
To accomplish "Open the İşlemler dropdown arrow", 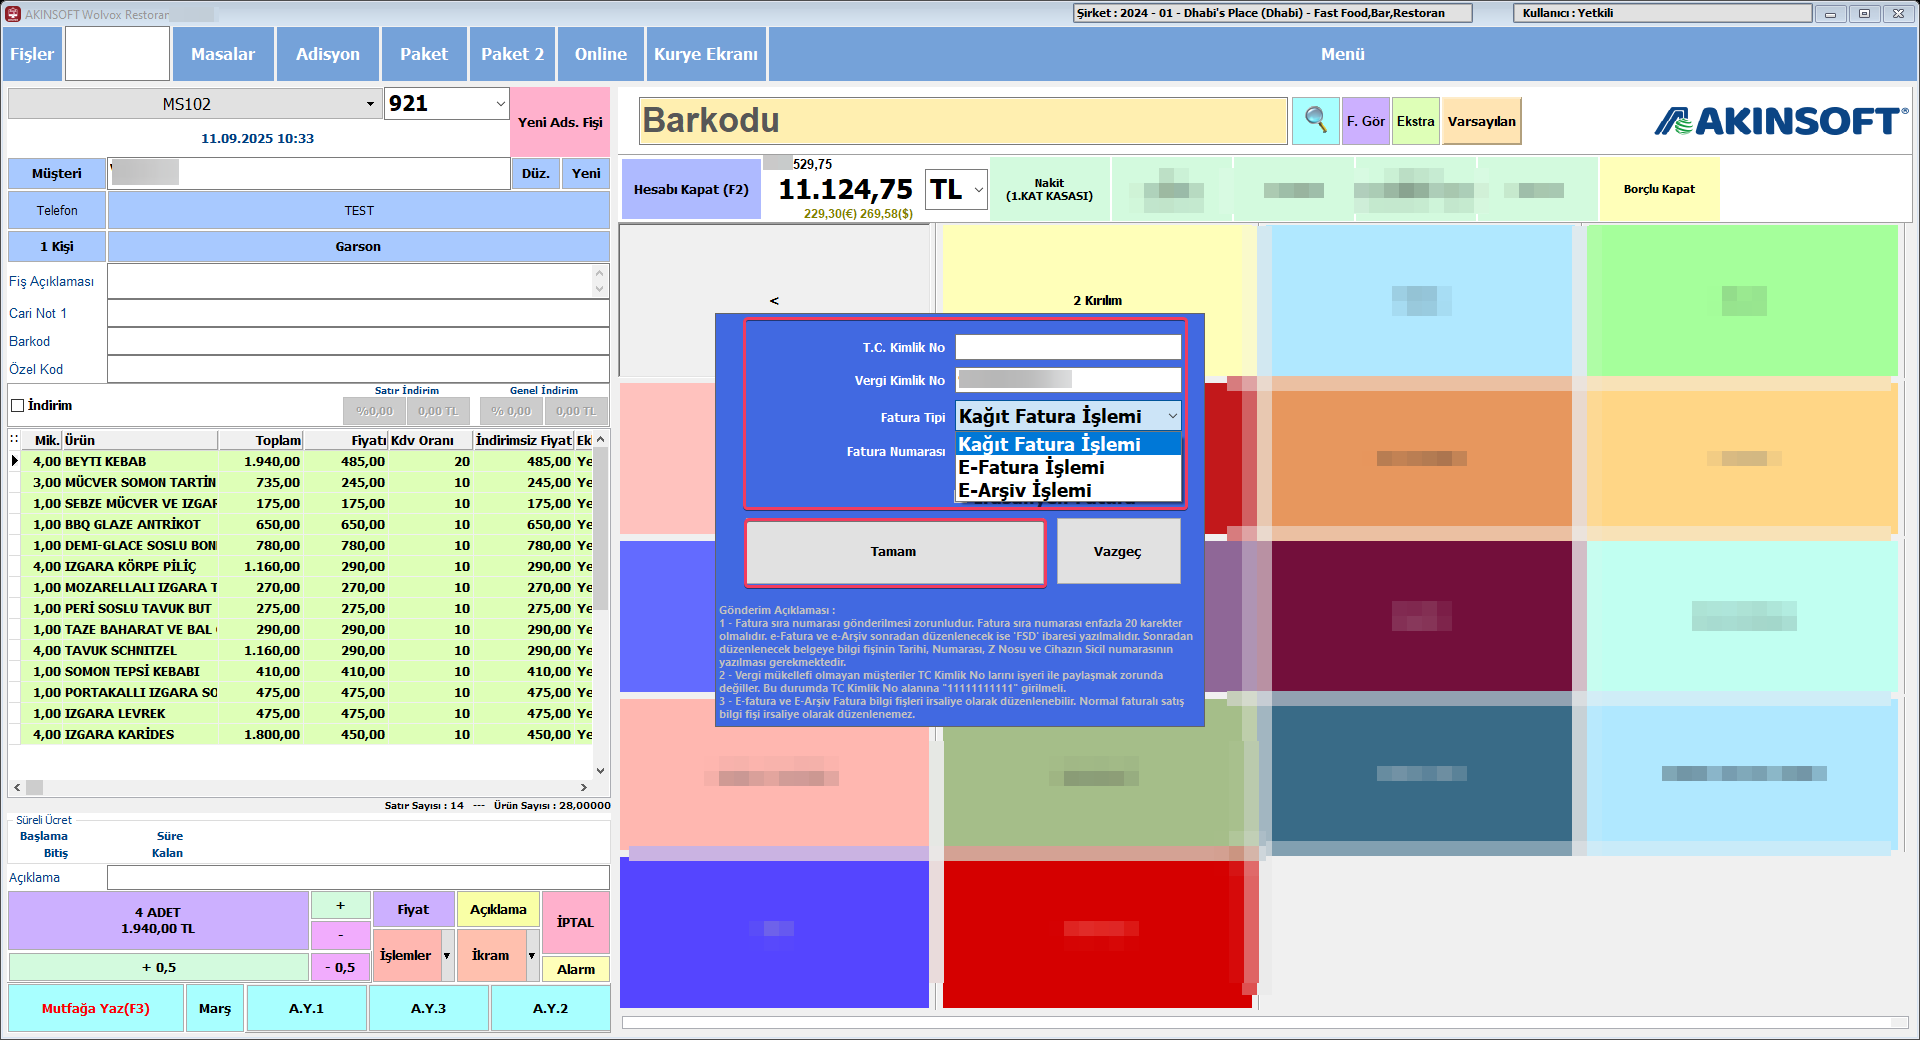I will [x=447, y=956].
